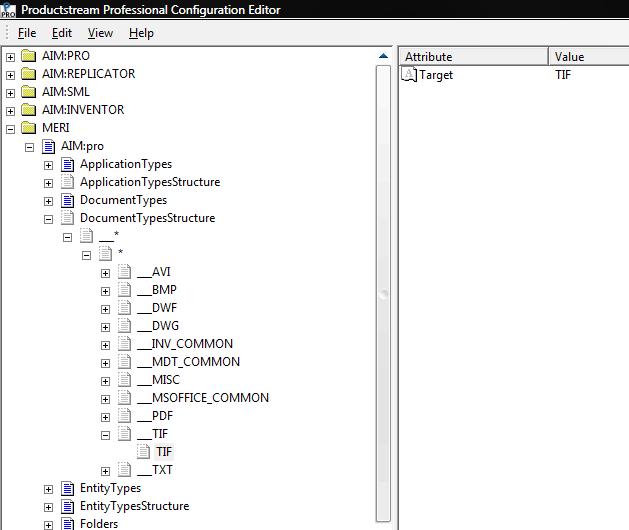Collapse the MERI folder node
The image size is (629, 530).
[x=10, y=129]
